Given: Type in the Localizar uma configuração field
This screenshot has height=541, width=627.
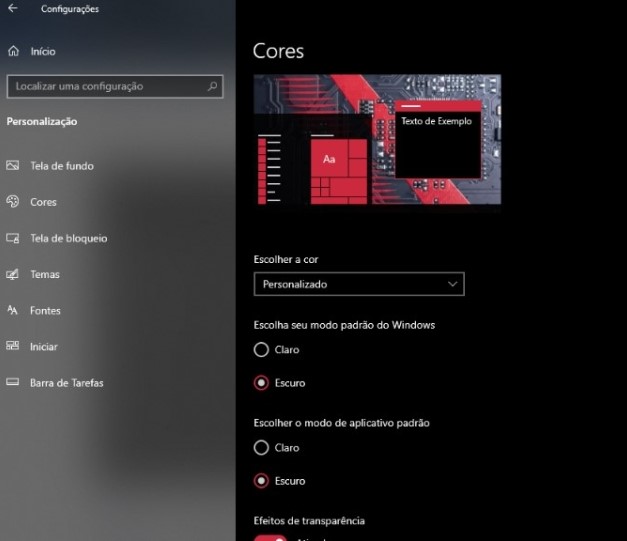Looking at the screenshot, I should [x=105, y=87].
